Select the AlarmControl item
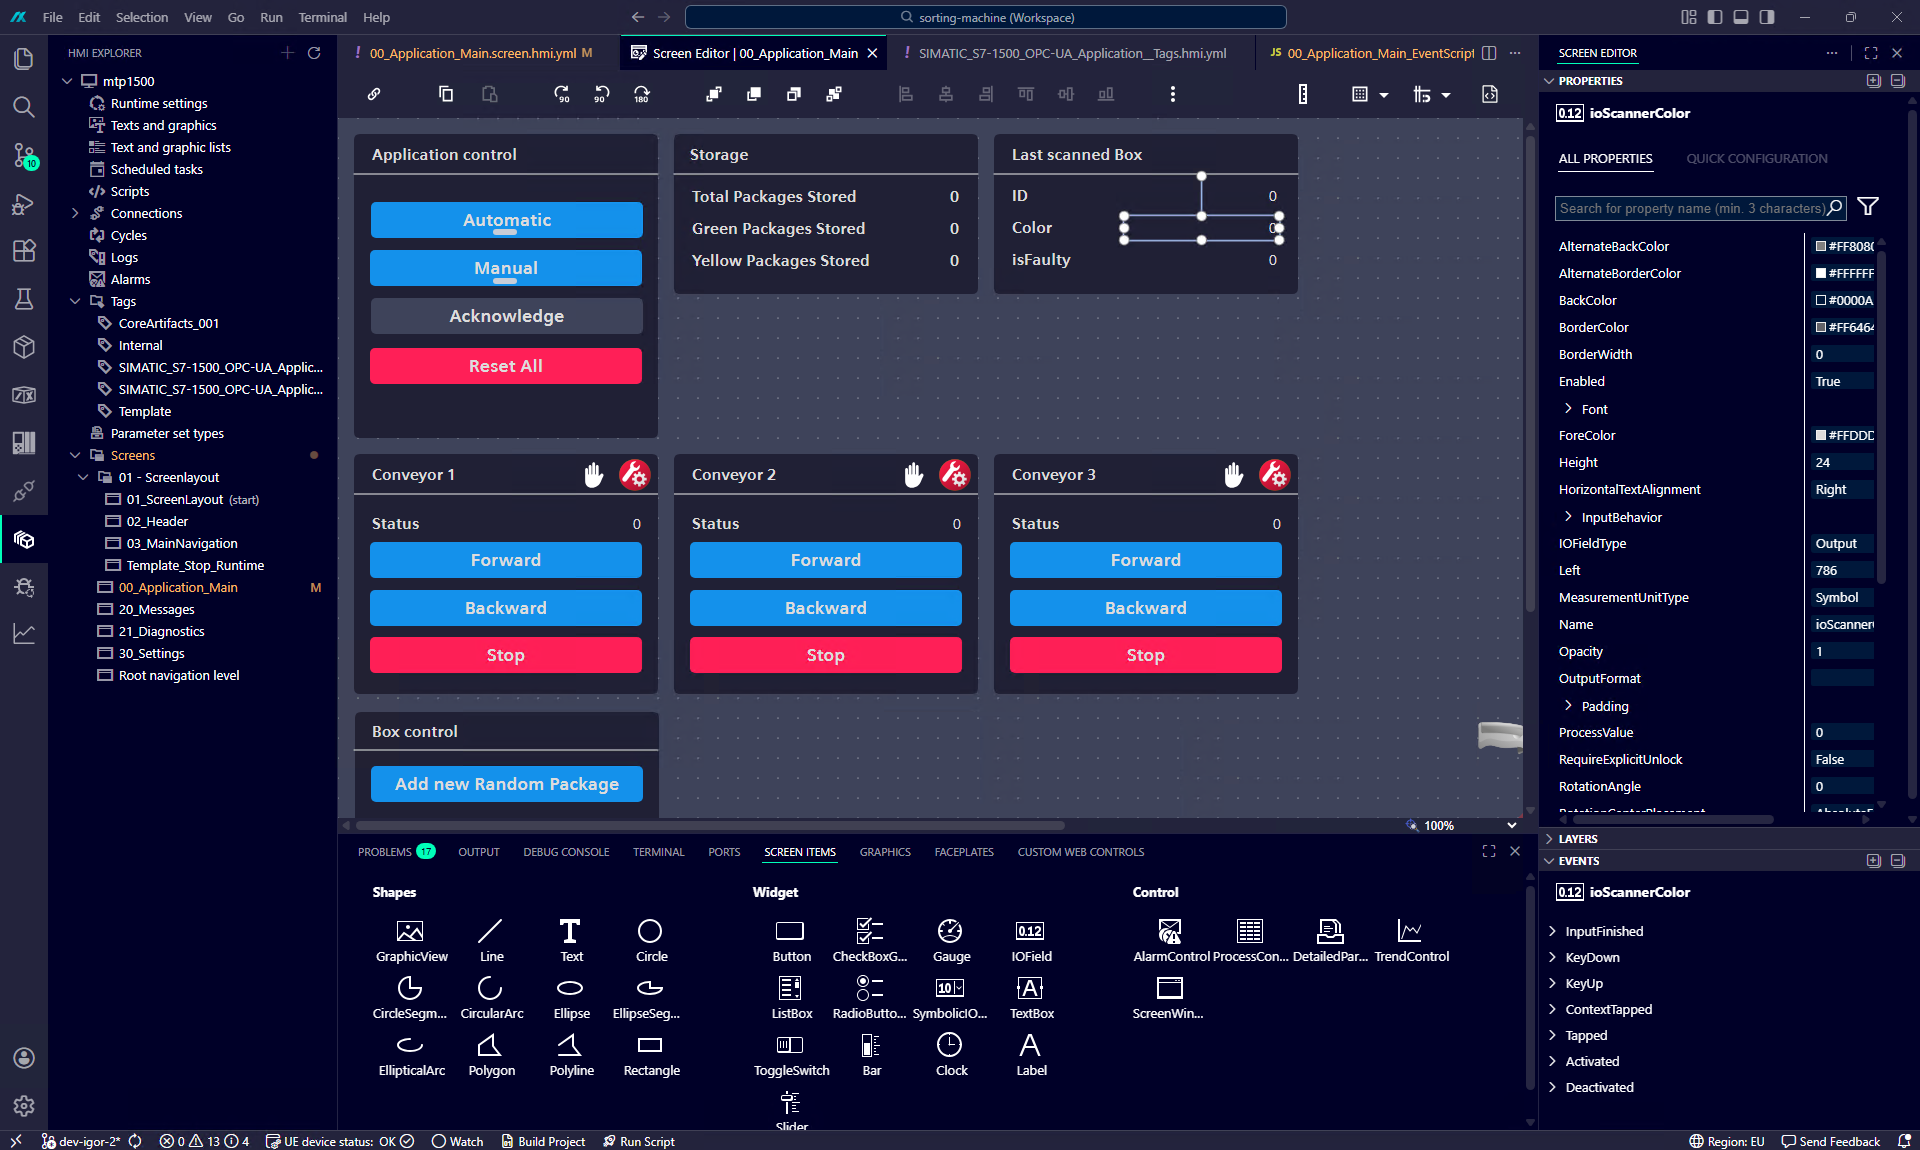This screenshot has width=1920, height=1150. [1170, 941]
